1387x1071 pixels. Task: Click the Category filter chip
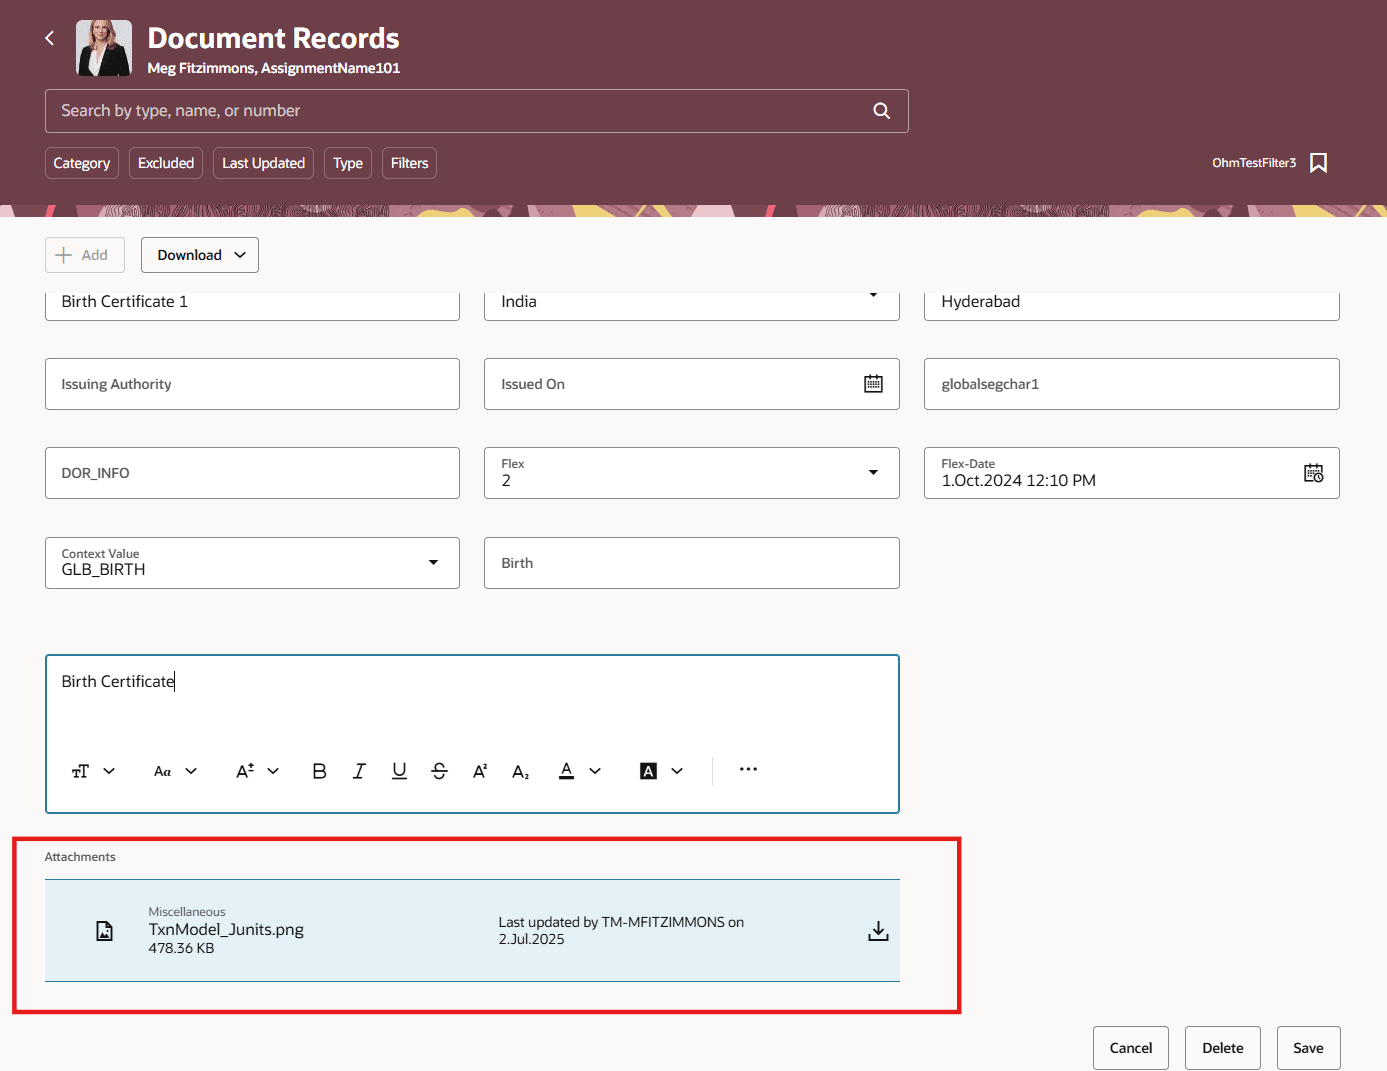click(82, 163)
